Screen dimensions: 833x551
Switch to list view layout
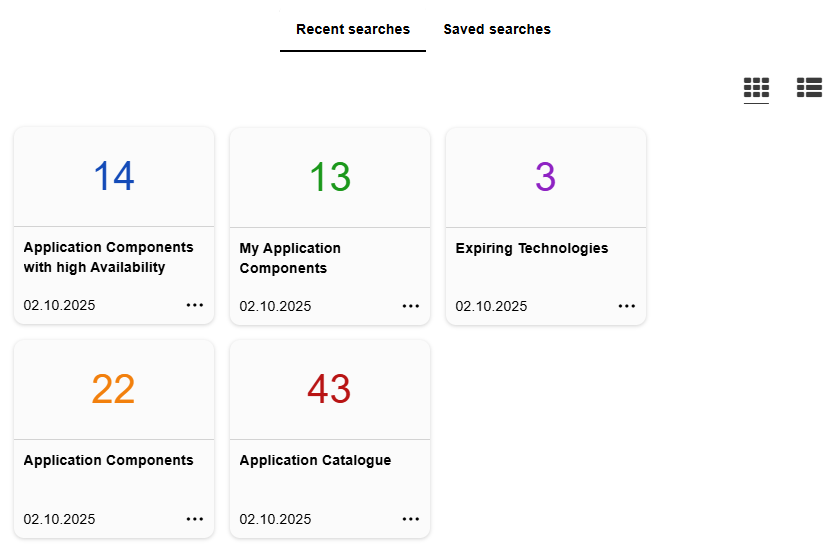click(809, 88)
